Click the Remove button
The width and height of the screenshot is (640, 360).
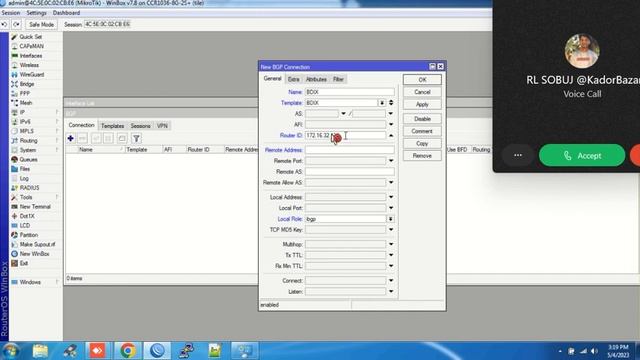pyautogui.click(x=422, y=156)
